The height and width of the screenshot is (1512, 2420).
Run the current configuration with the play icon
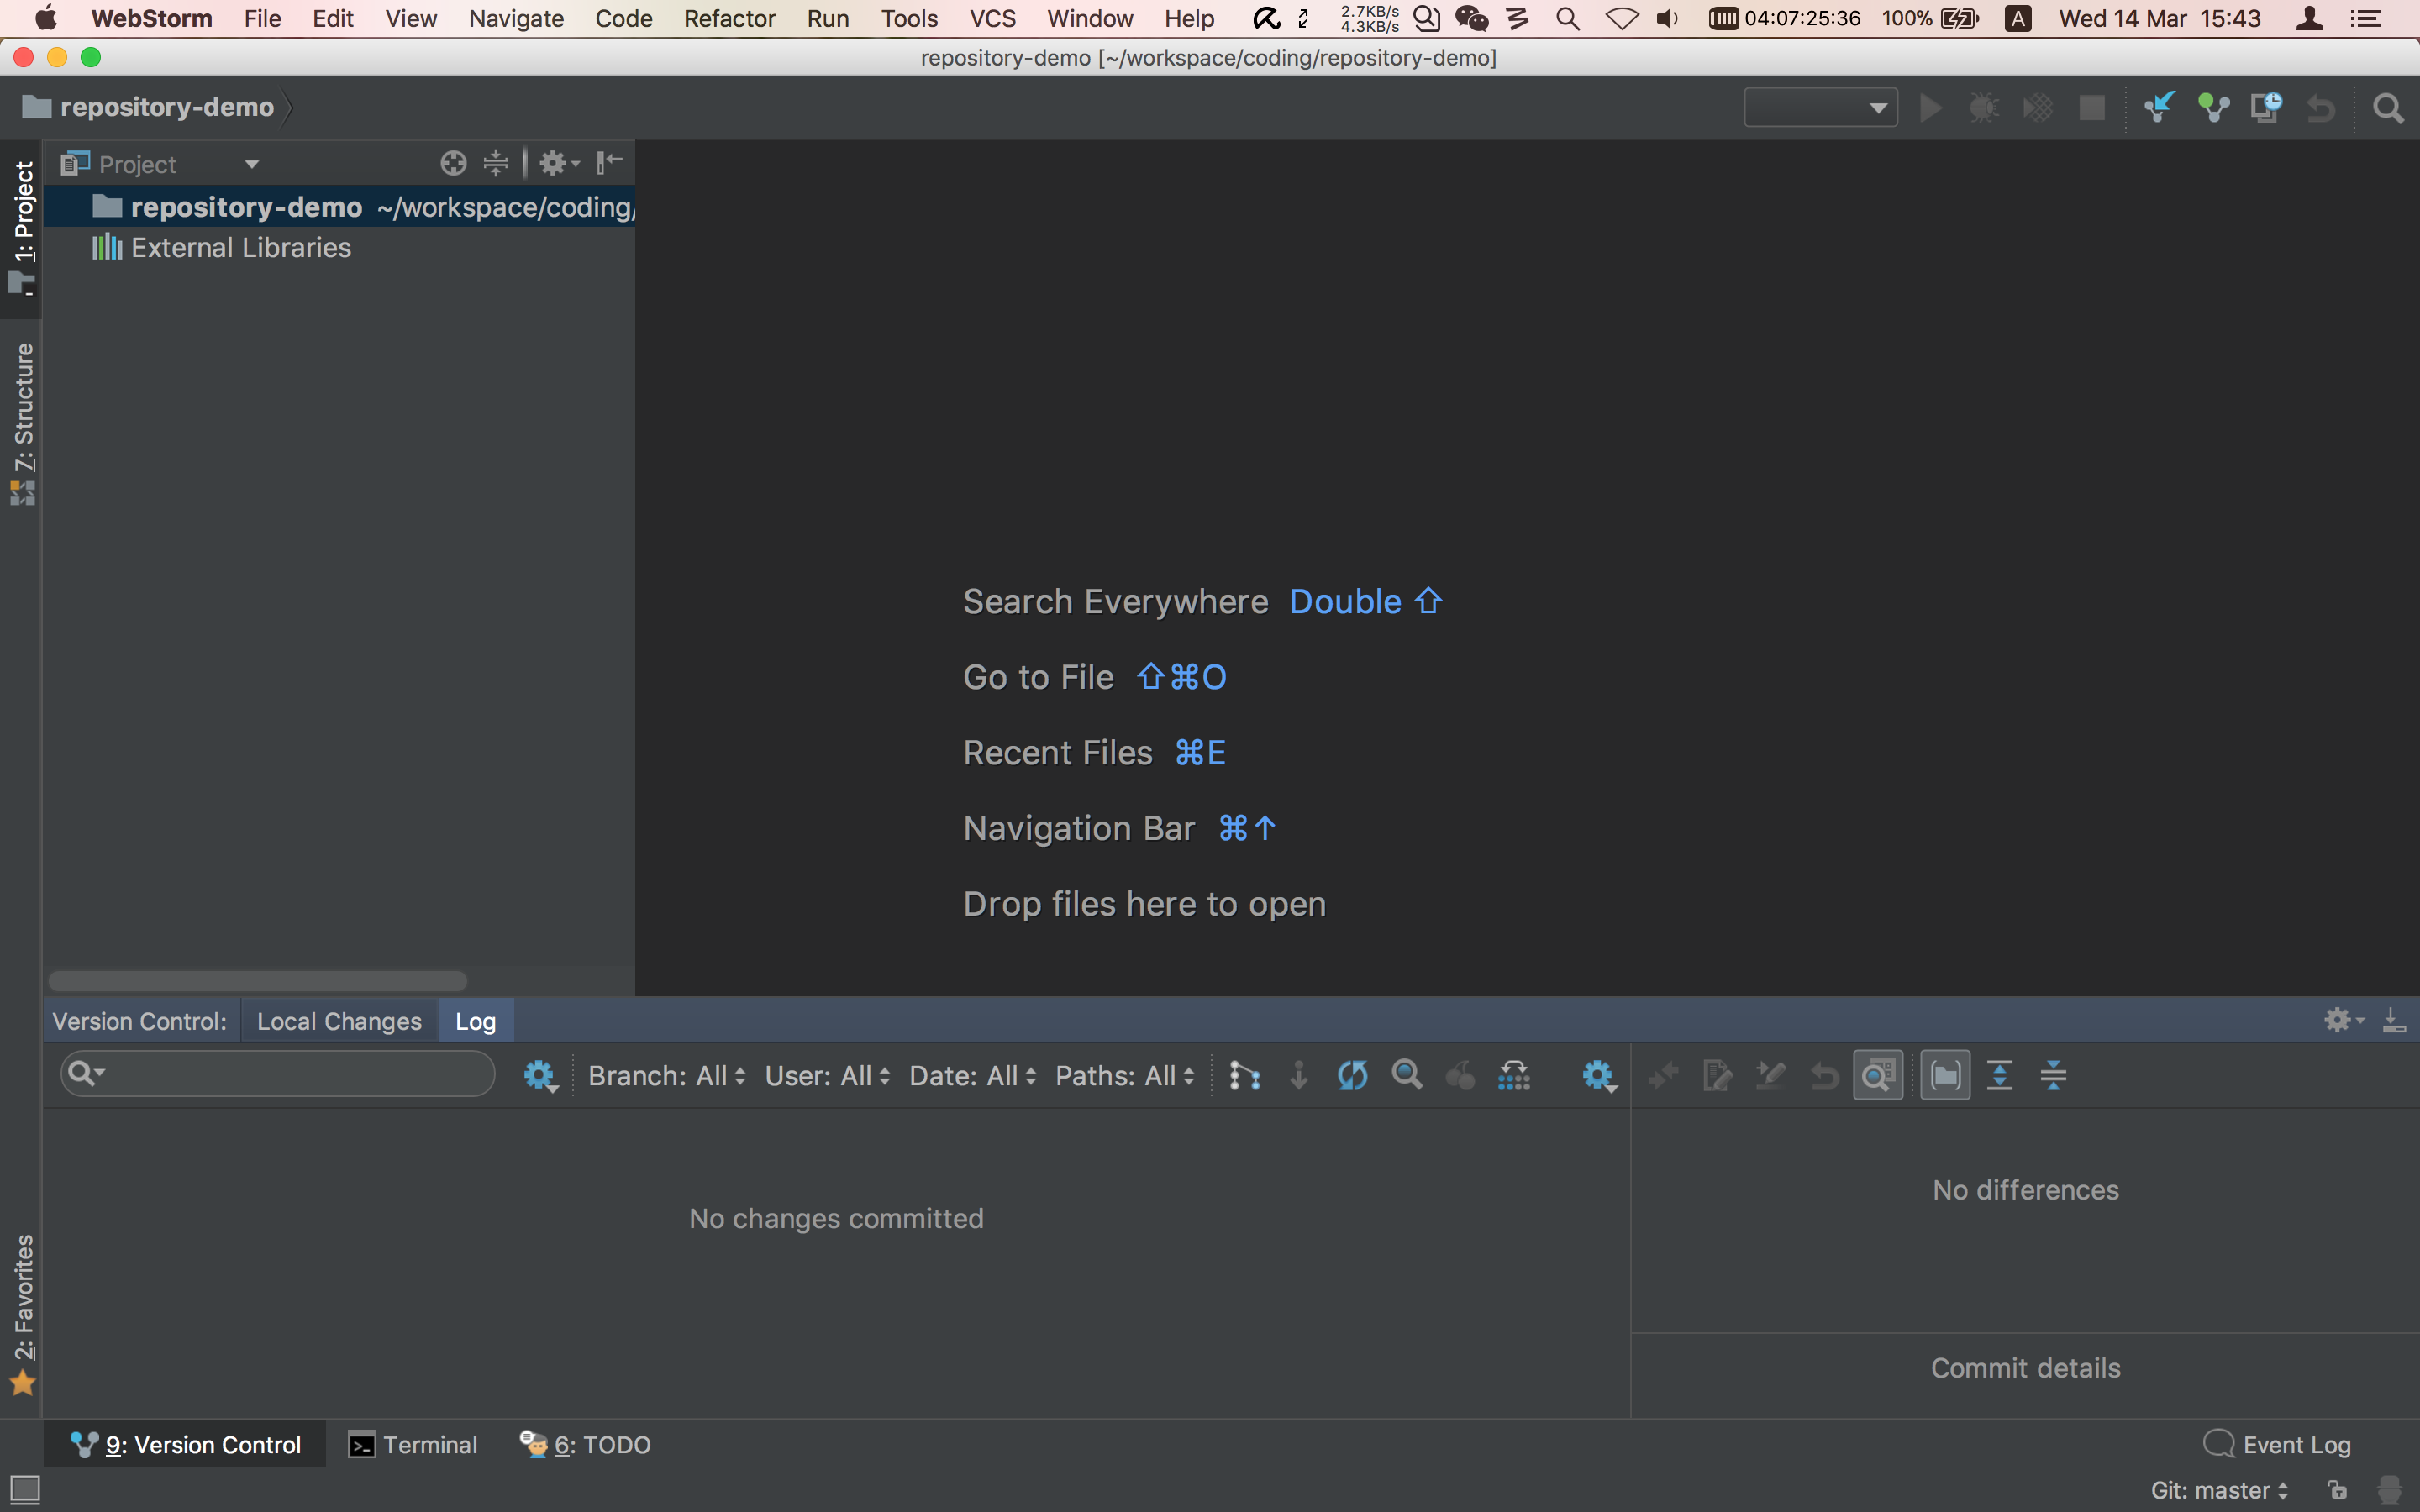coord(1930,107)
